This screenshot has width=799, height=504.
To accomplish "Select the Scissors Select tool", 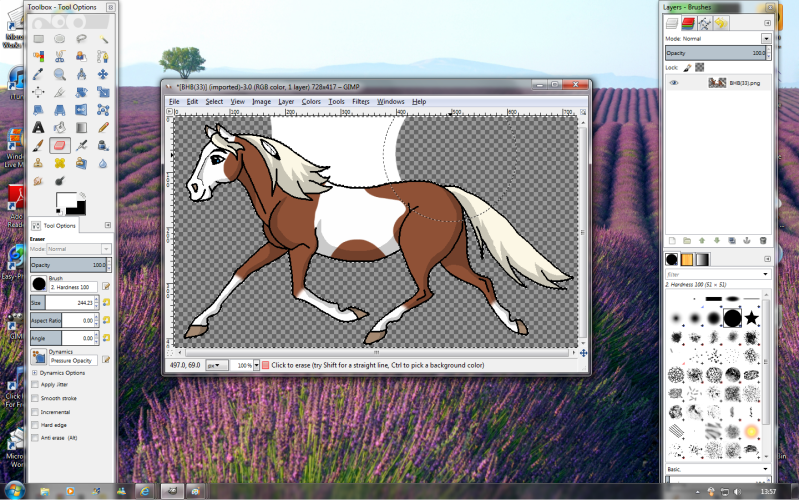I will point(60,56).
